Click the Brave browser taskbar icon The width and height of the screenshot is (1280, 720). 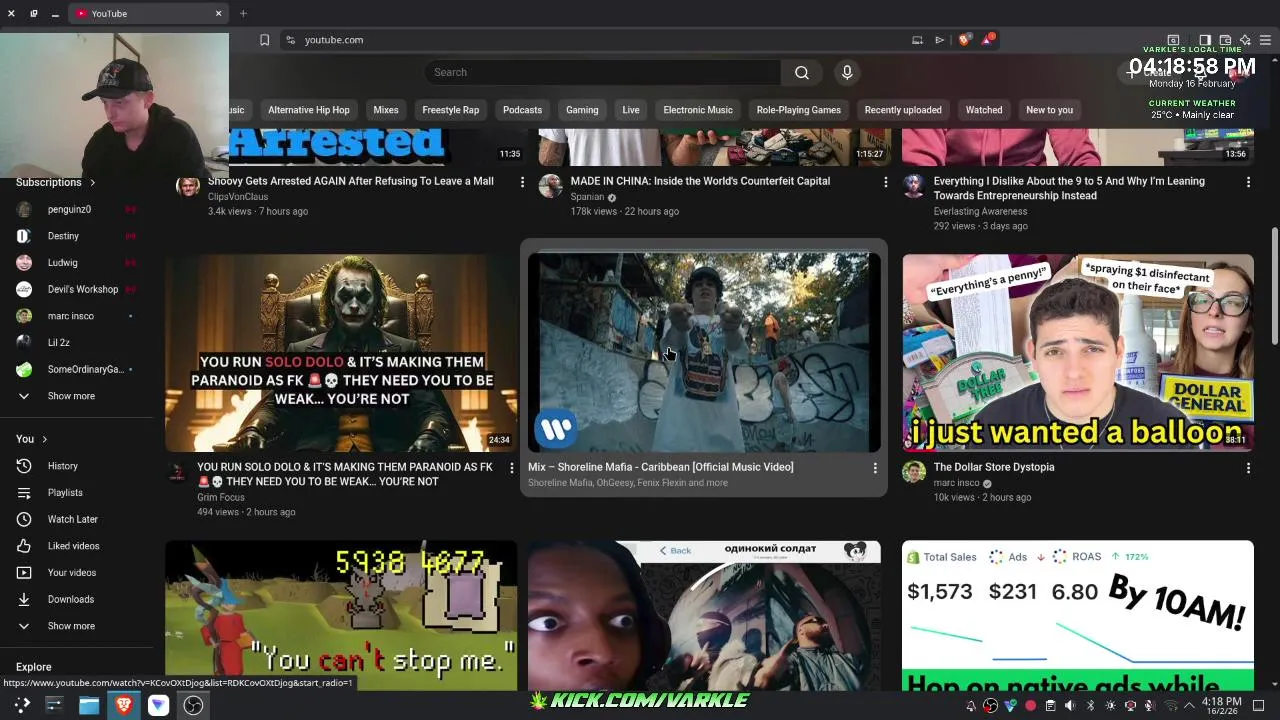[x=124, y=705]
